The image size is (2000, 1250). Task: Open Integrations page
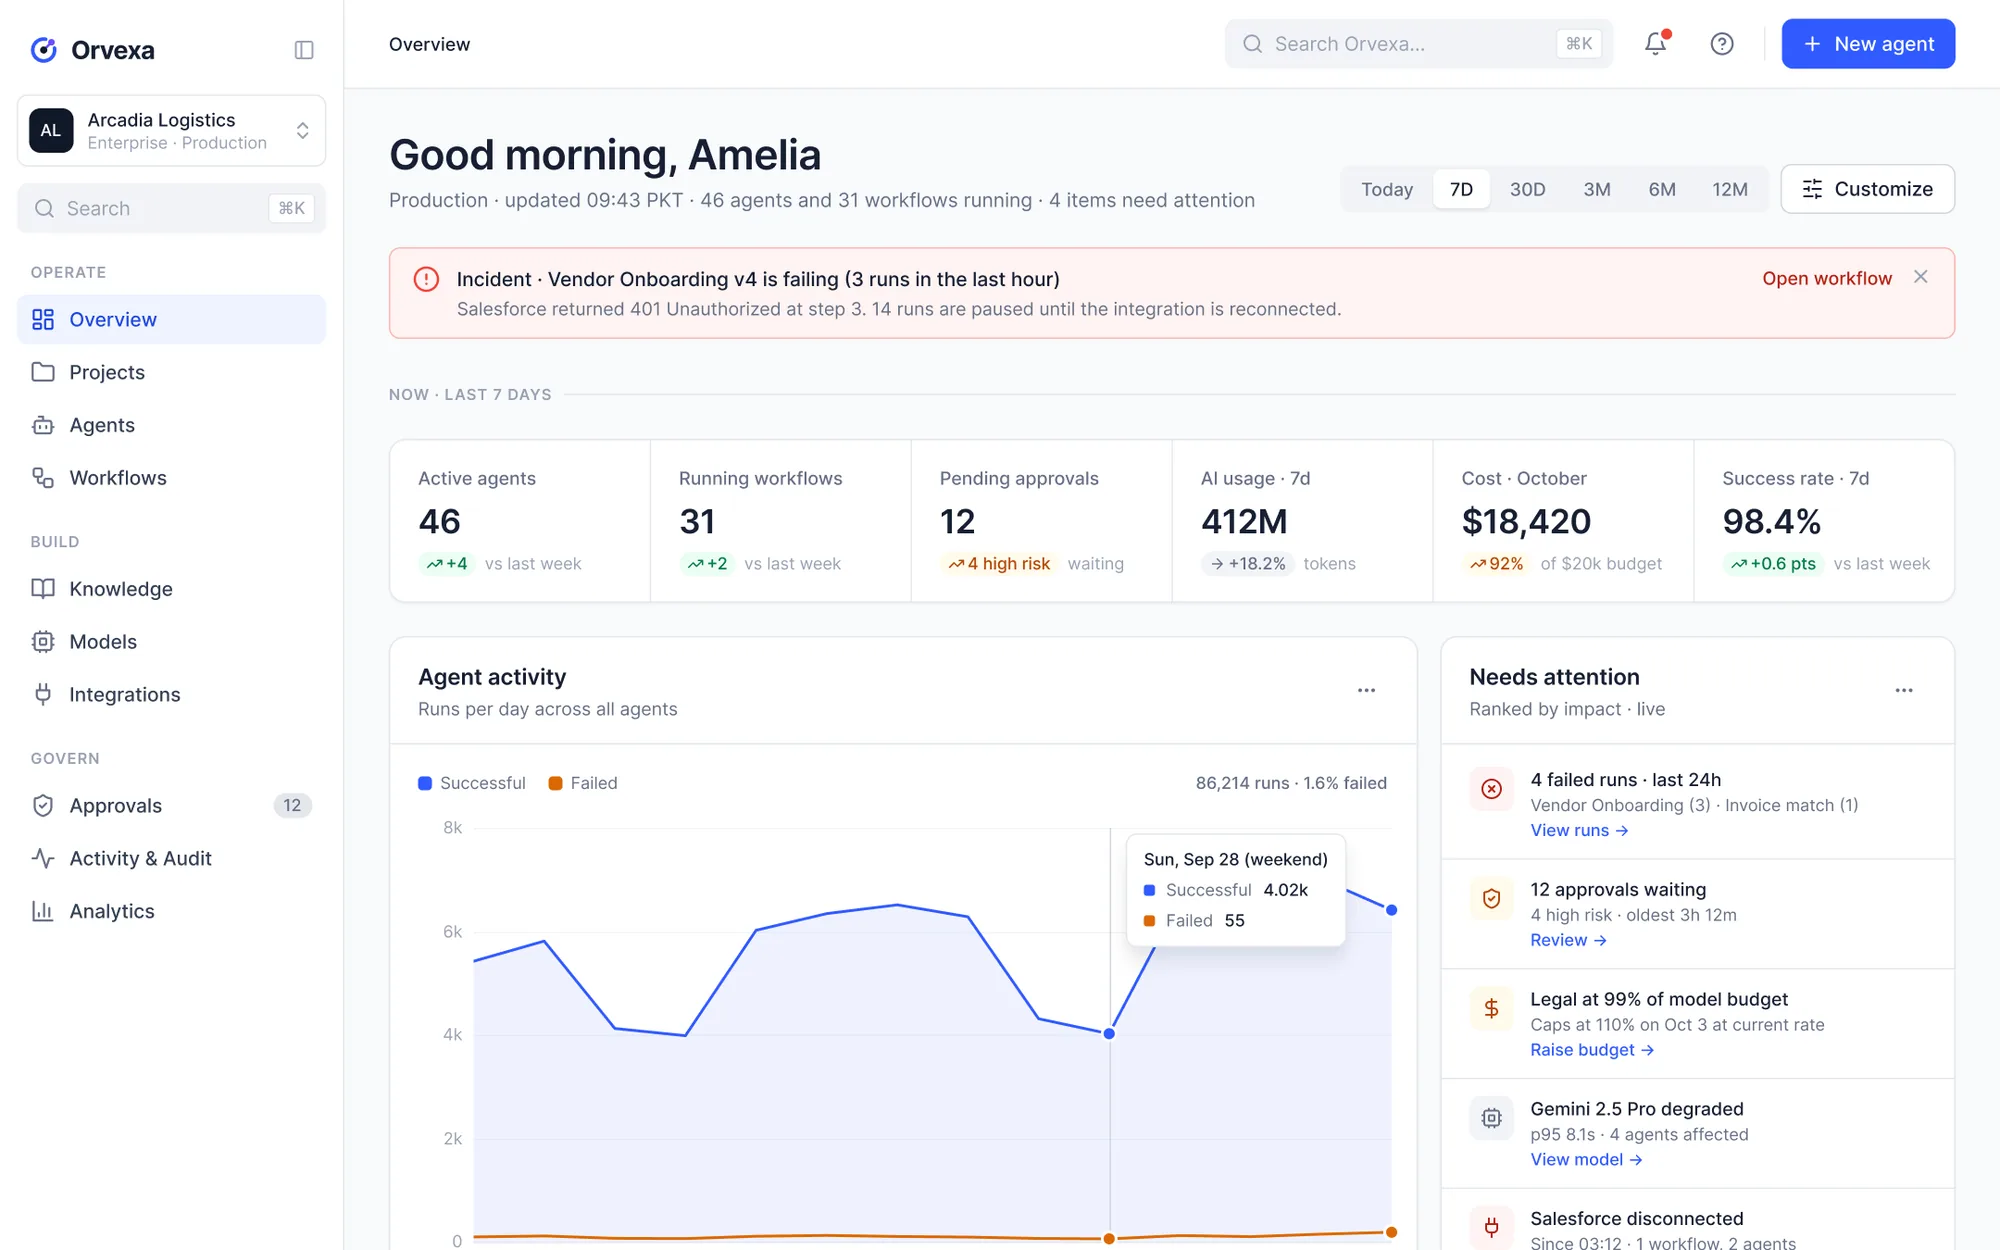click(x=171, y=695)
